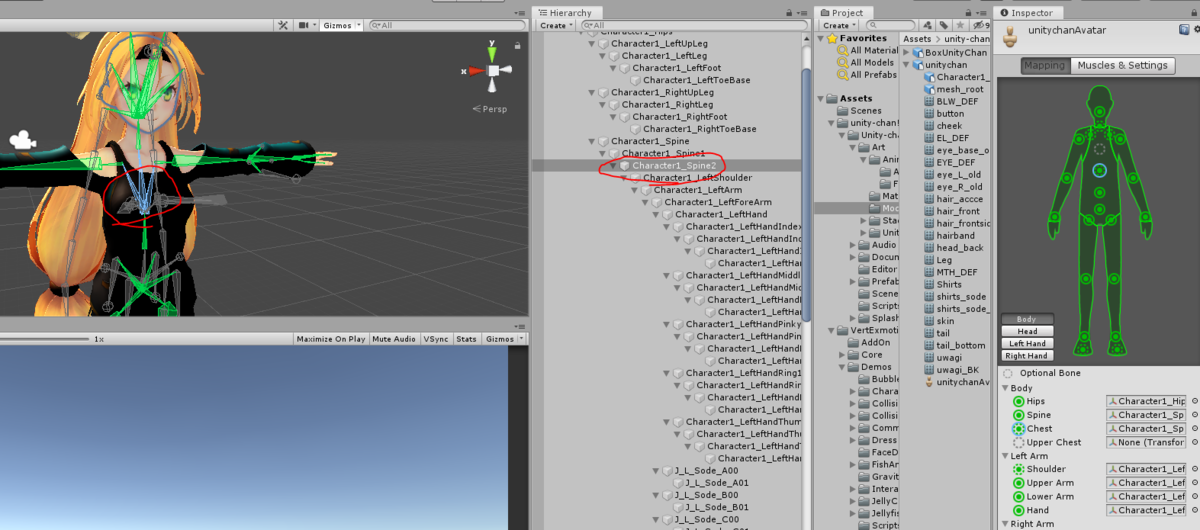The height and width of the screenshot is (530, 1200).
Task: Click the Hips bone status circle
Action: (x=1018, y=401)
